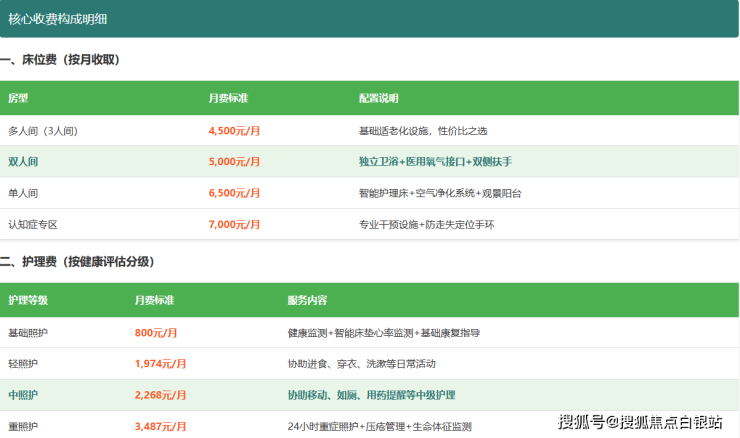The image size is (740, 438).
Task: Click the 配置说明 column header
Action: [x=378, y=98]
